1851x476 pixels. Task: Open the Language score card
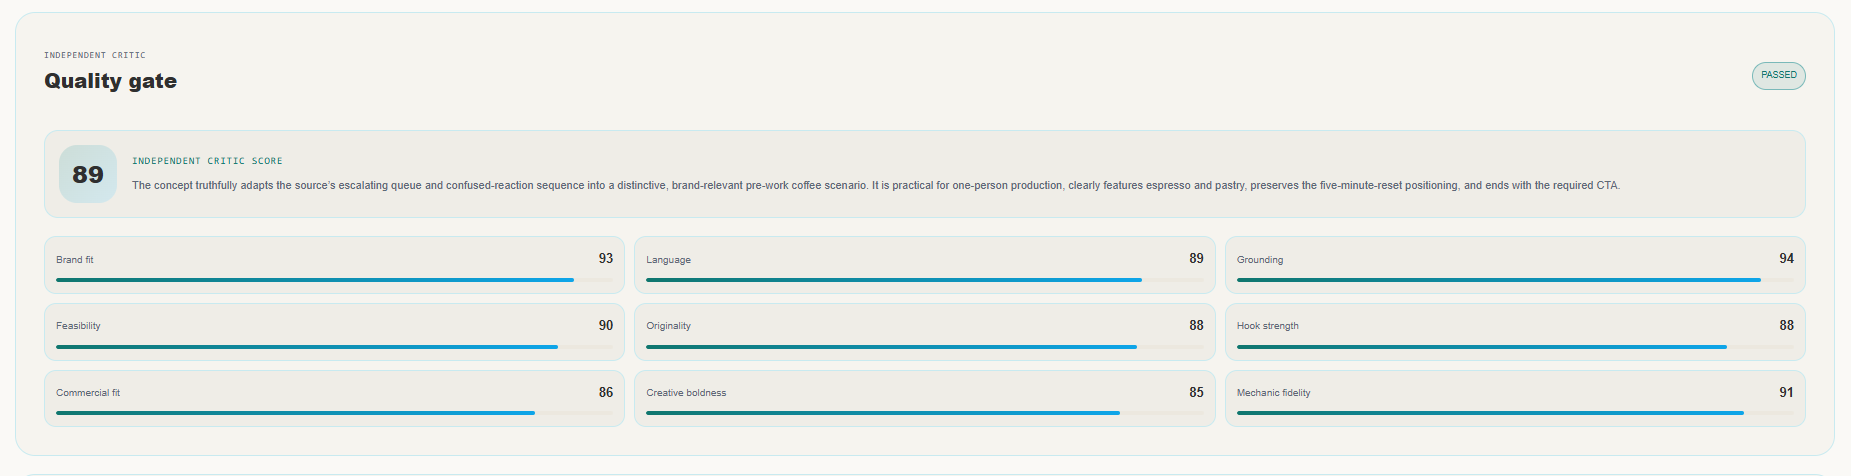924,265
